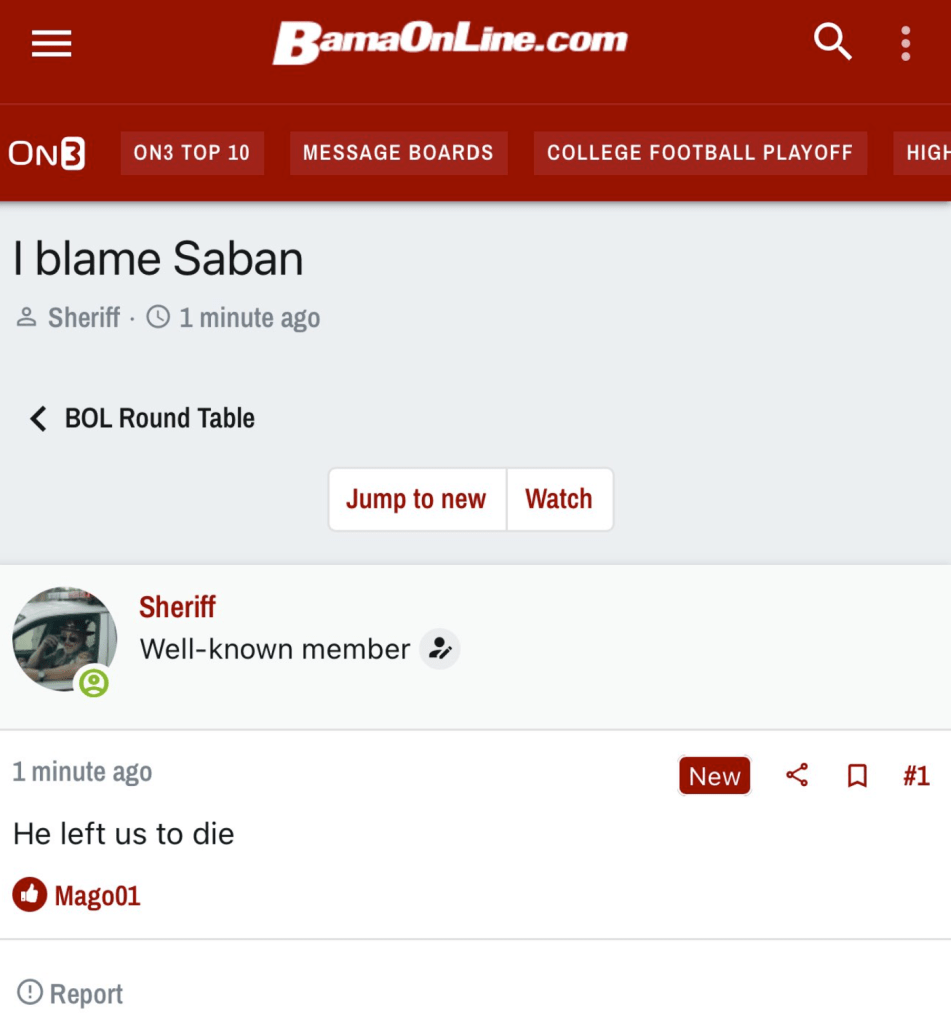Click thread starter badge icon
Screen dimensions: 951x1024
point(439,649)
